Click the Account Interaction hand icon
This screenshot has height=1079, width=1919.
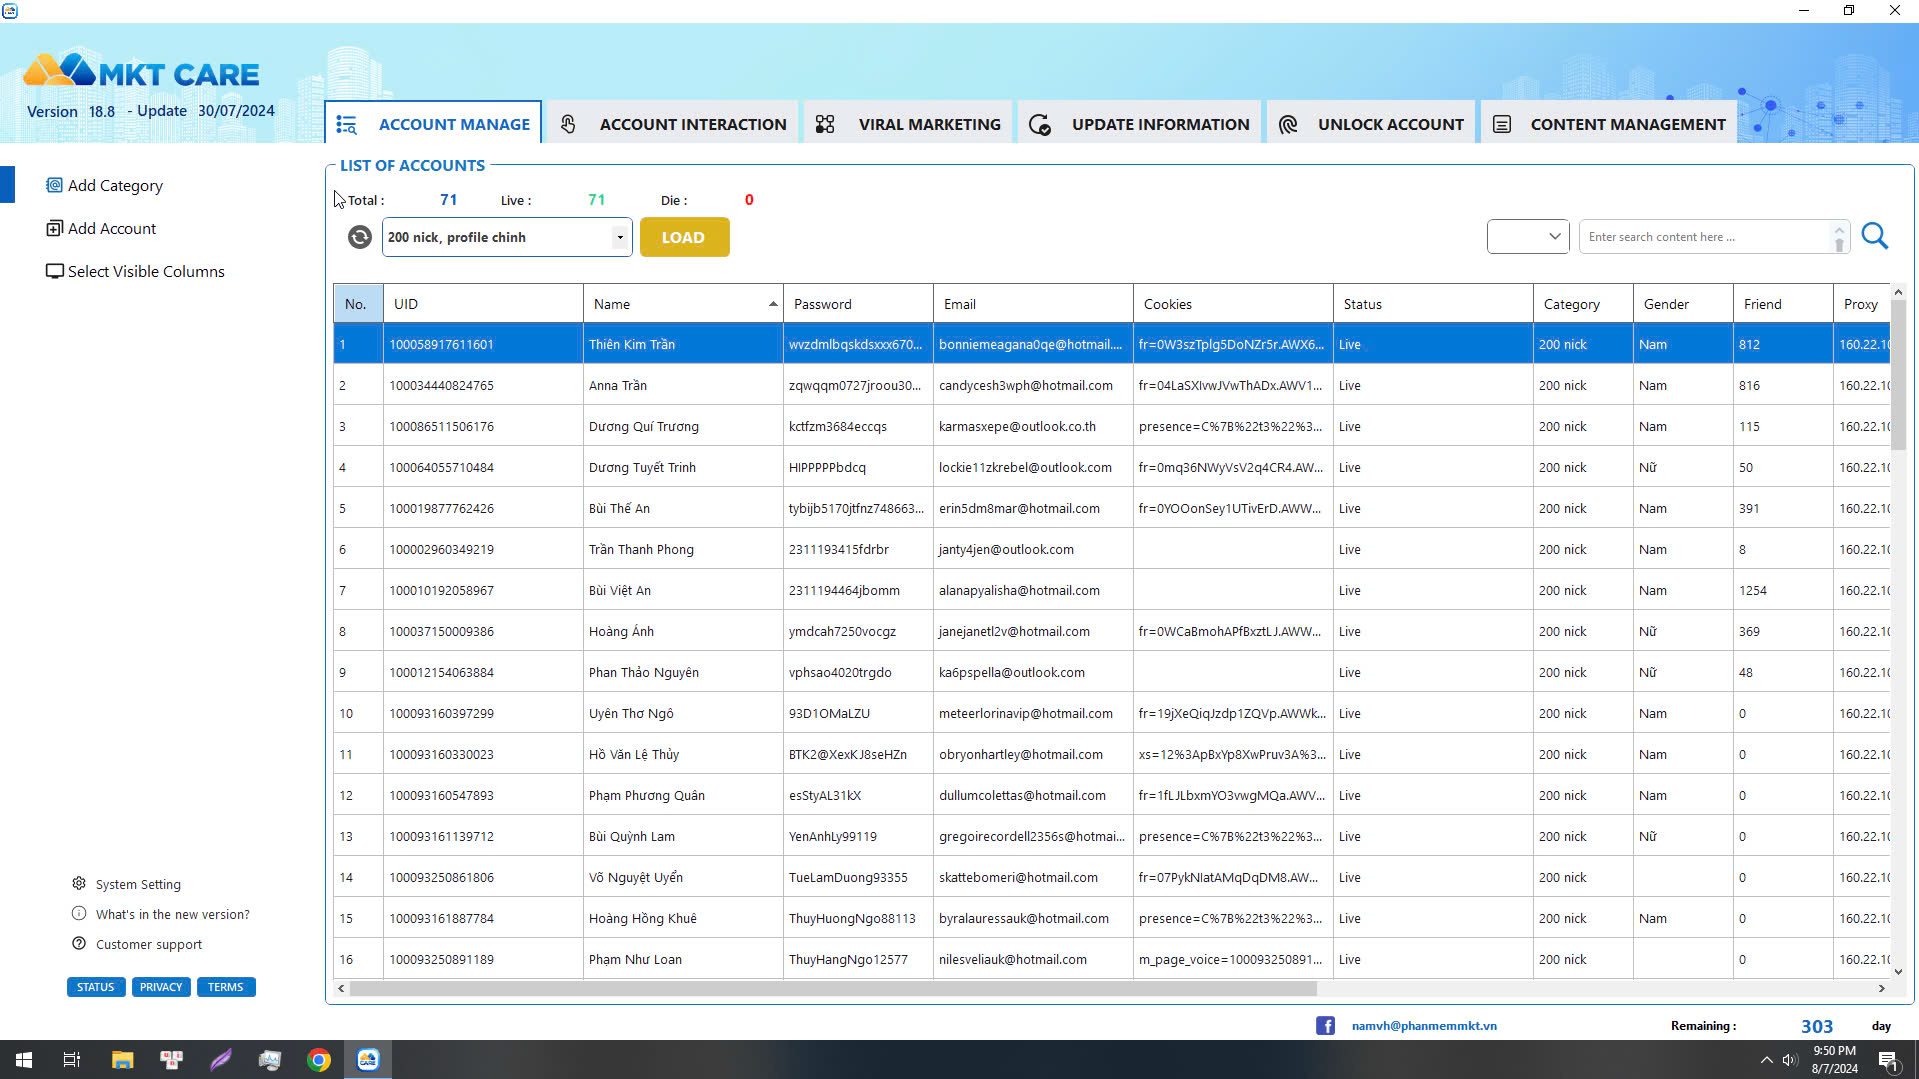tap(568, 125)
